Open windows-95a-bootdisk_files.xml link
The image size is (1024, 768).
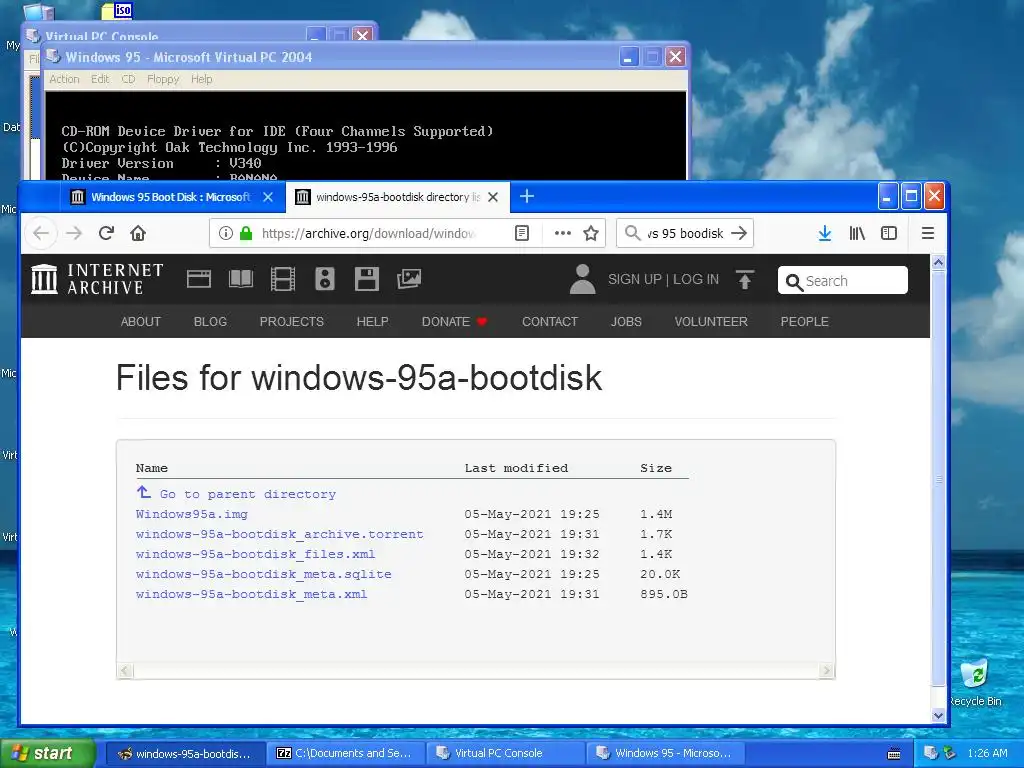255,554
